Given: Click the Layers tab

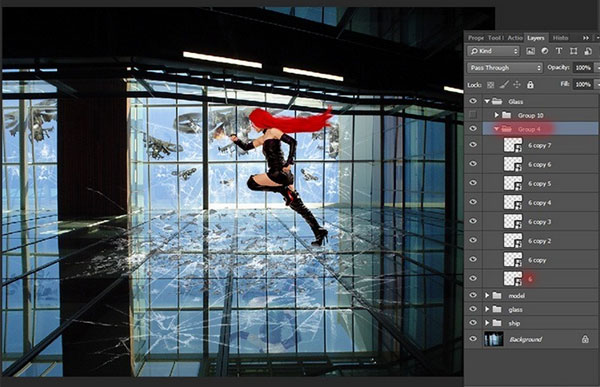Looking at the screenshot, I should (536, 38).
